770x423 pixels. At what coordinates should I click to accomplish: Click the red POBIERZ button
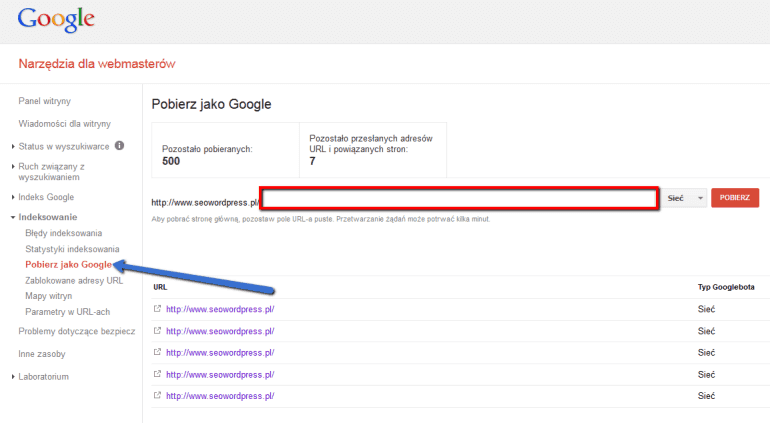(735, 198)
